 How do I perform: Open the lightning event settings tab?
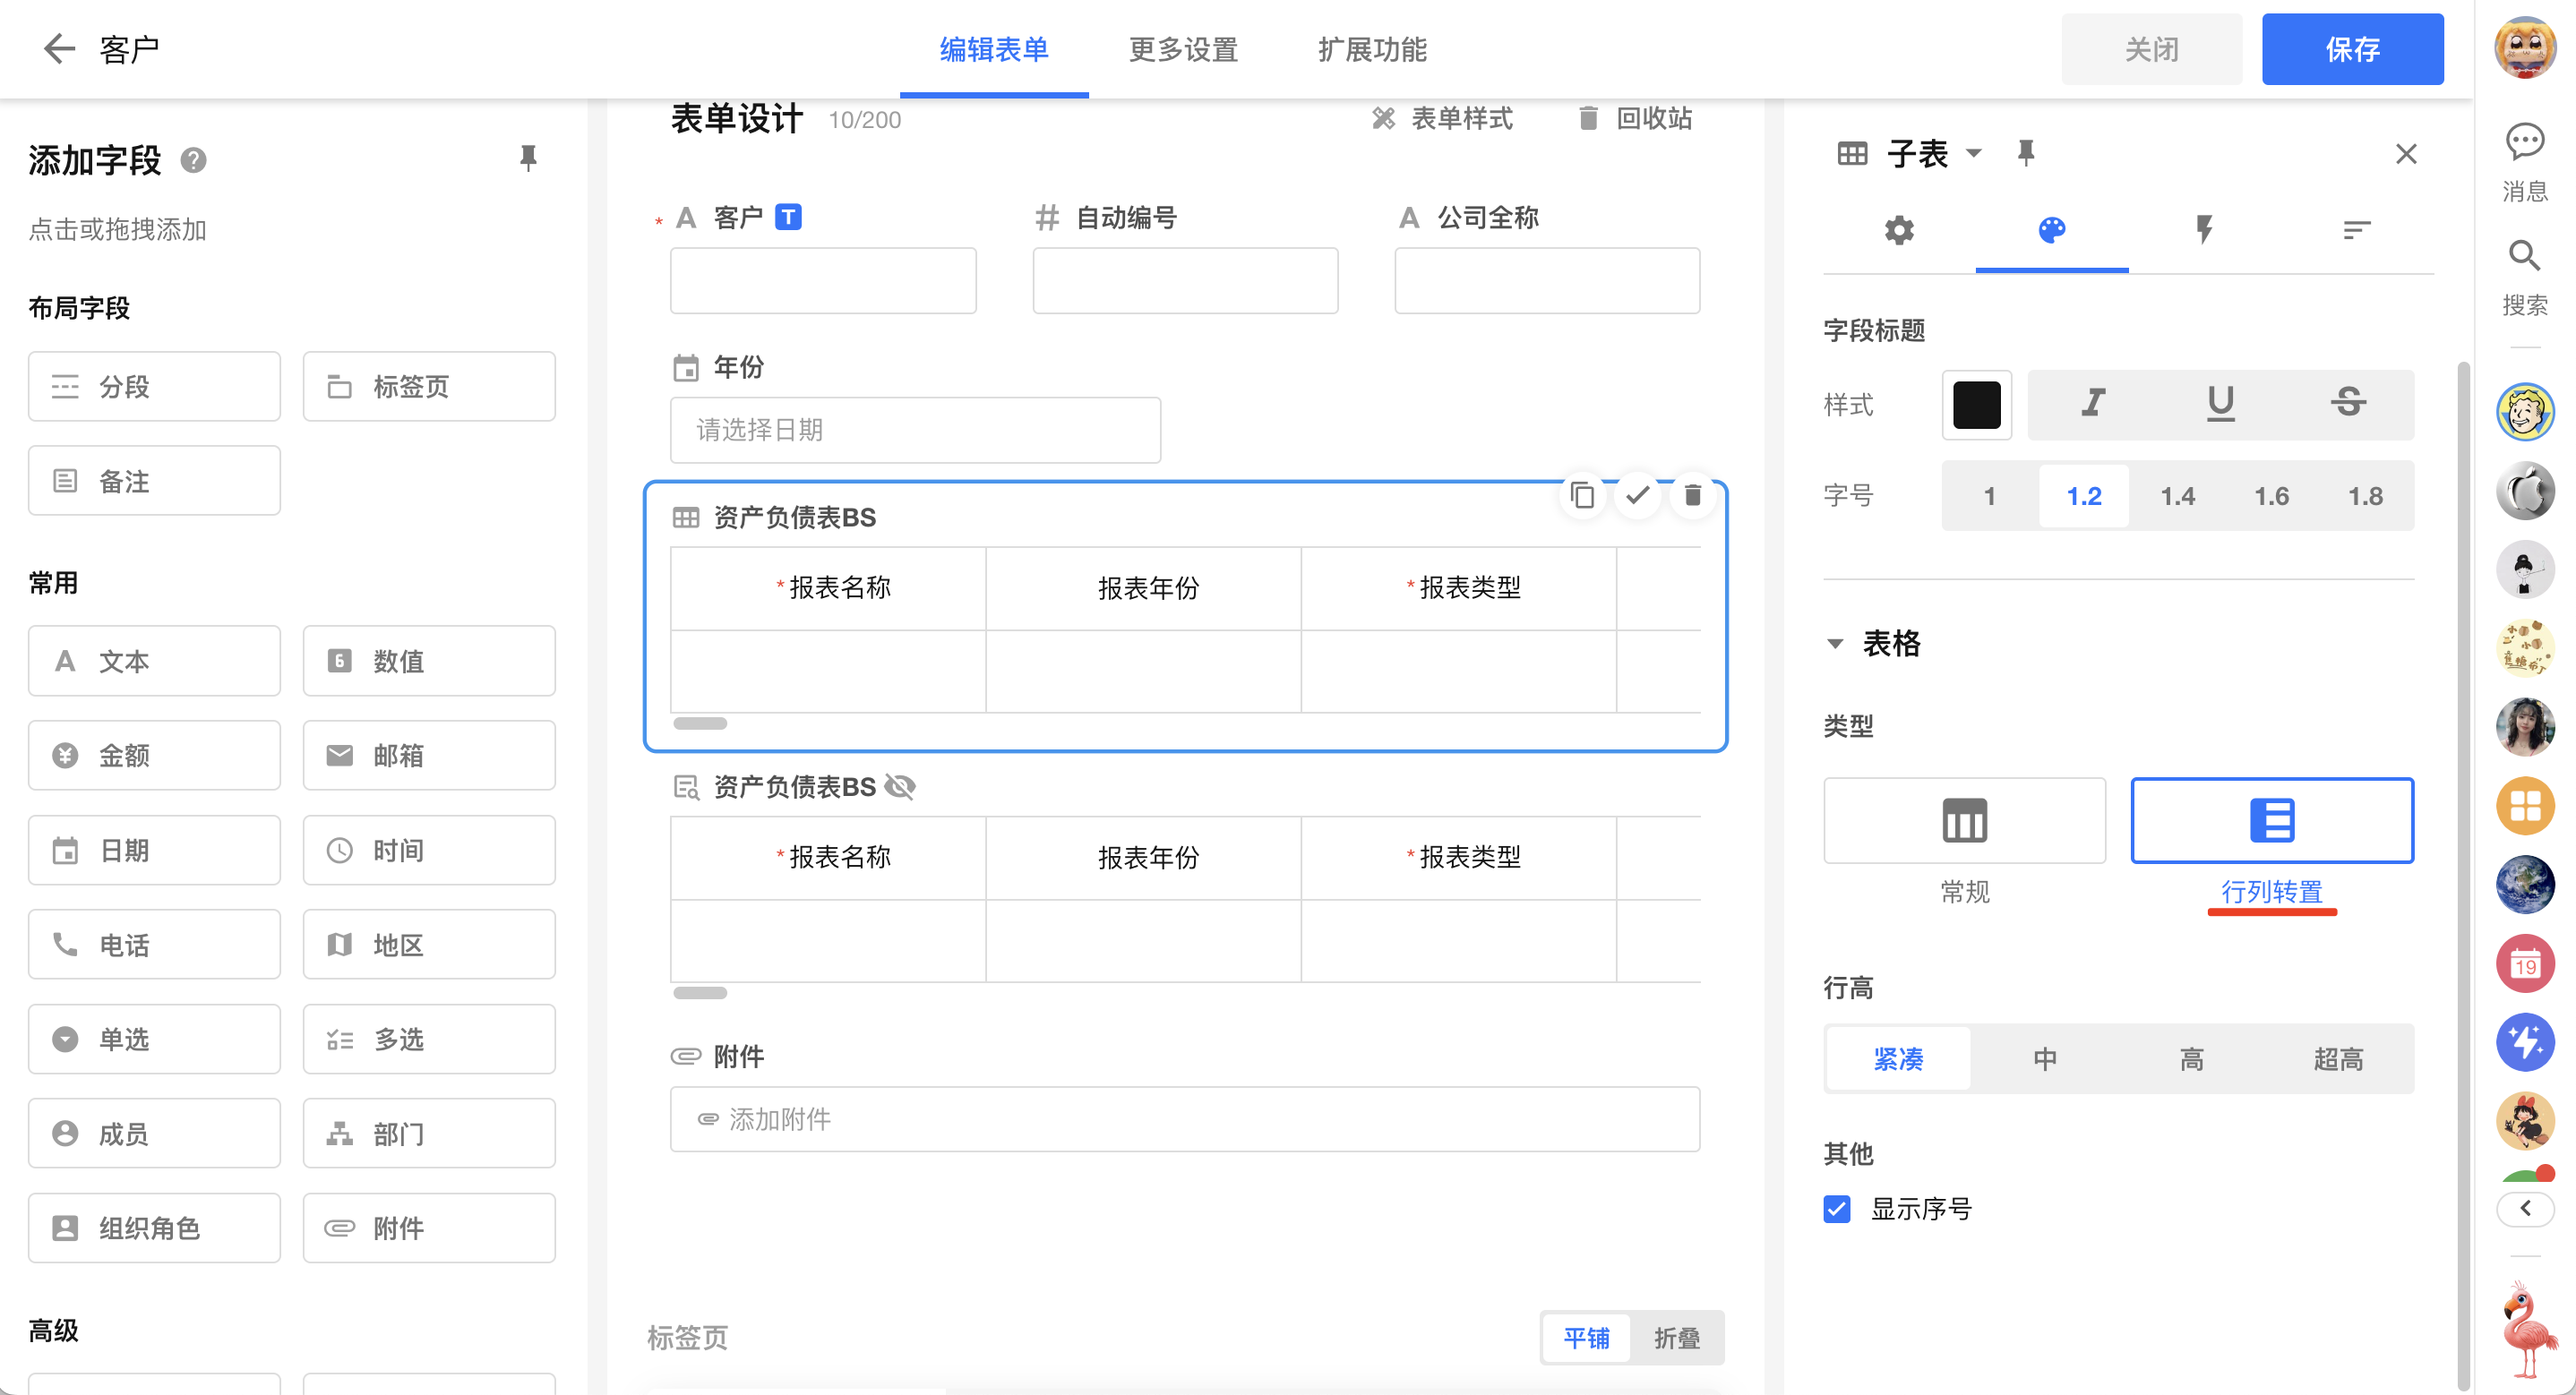click(2203, 230)
